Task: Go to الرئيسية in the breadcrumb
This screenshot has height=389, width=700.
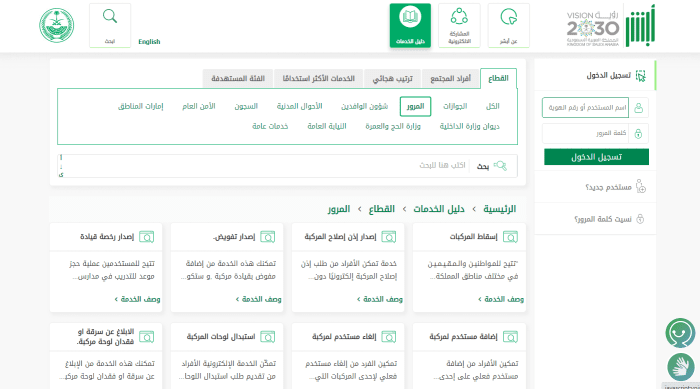Action: (500, 209)
